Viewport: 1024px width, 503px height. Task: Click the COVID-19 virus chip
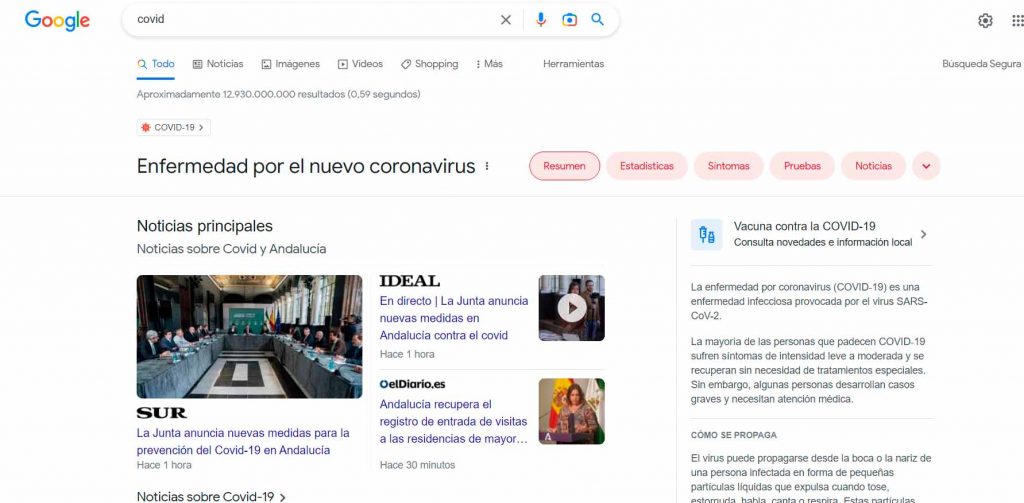click(x=173, y=127)
